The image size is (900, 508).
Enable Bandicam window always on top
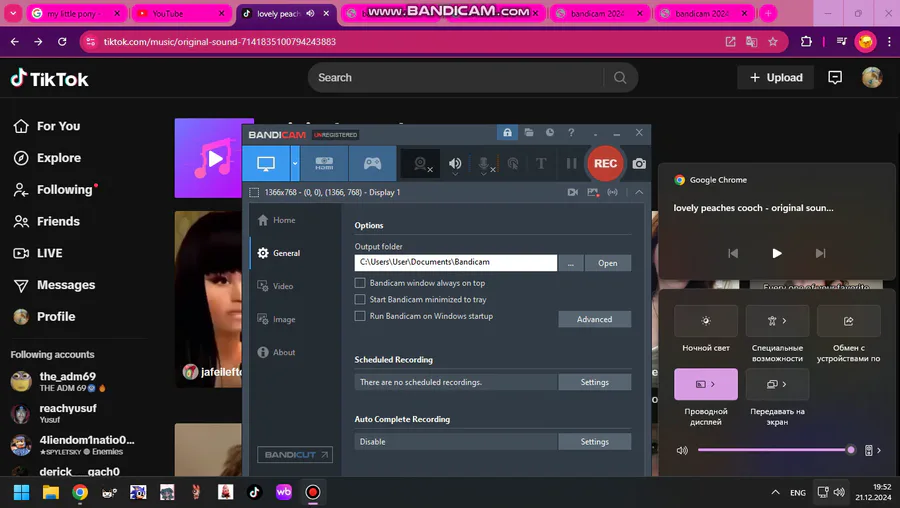[360, 283]
